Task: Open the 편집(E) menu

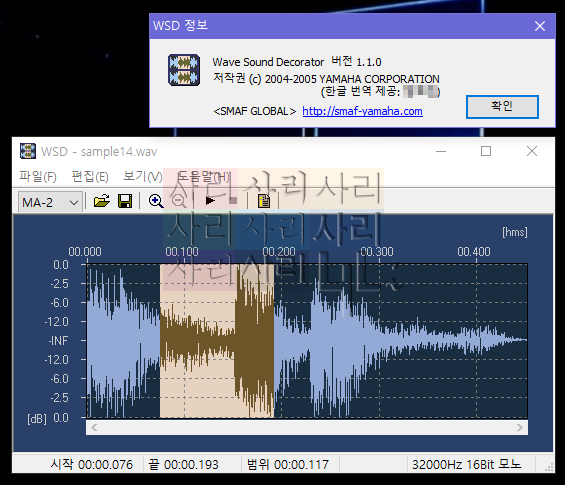Action: click(90, 177)
